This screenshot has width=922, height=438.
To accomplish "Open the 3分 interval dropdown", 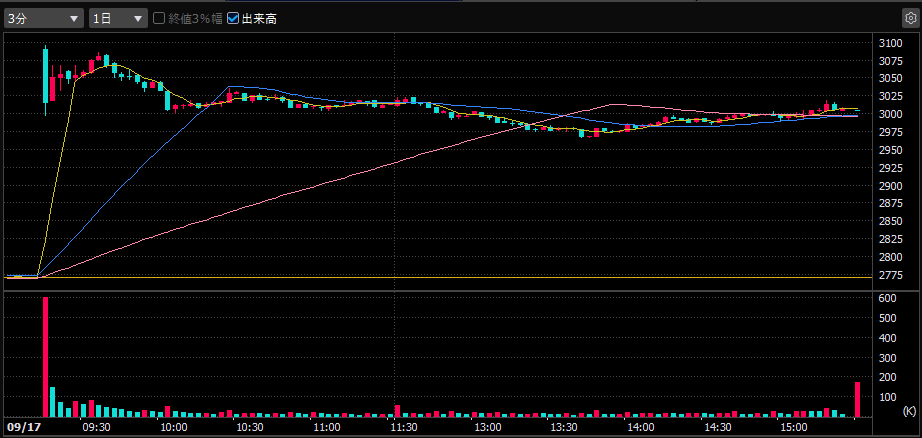I will (44, 18).
